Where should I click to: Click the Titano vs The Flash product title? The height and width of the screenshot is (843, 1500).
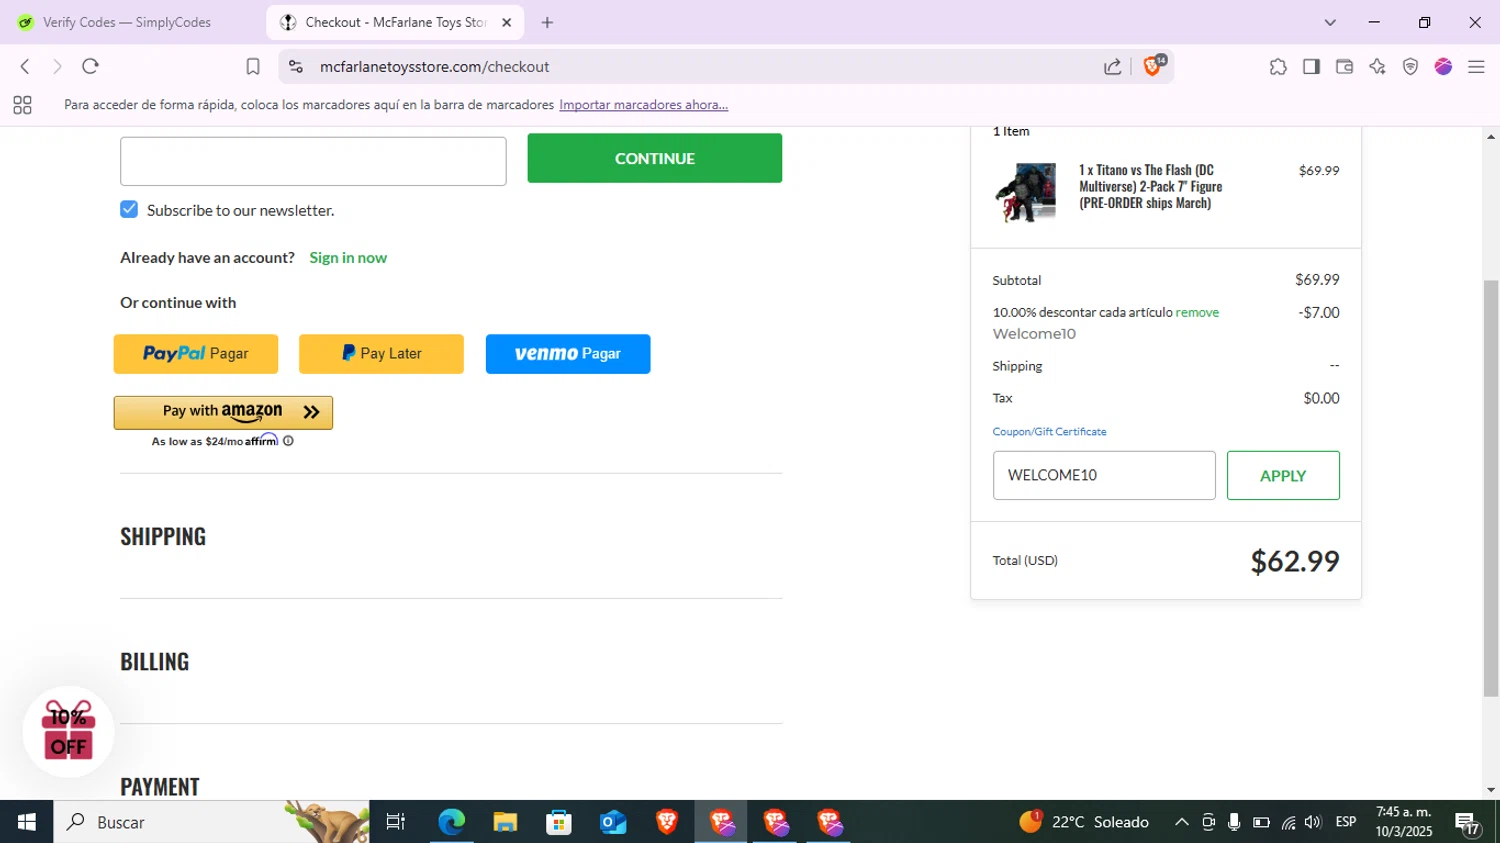pos(1150,186)
